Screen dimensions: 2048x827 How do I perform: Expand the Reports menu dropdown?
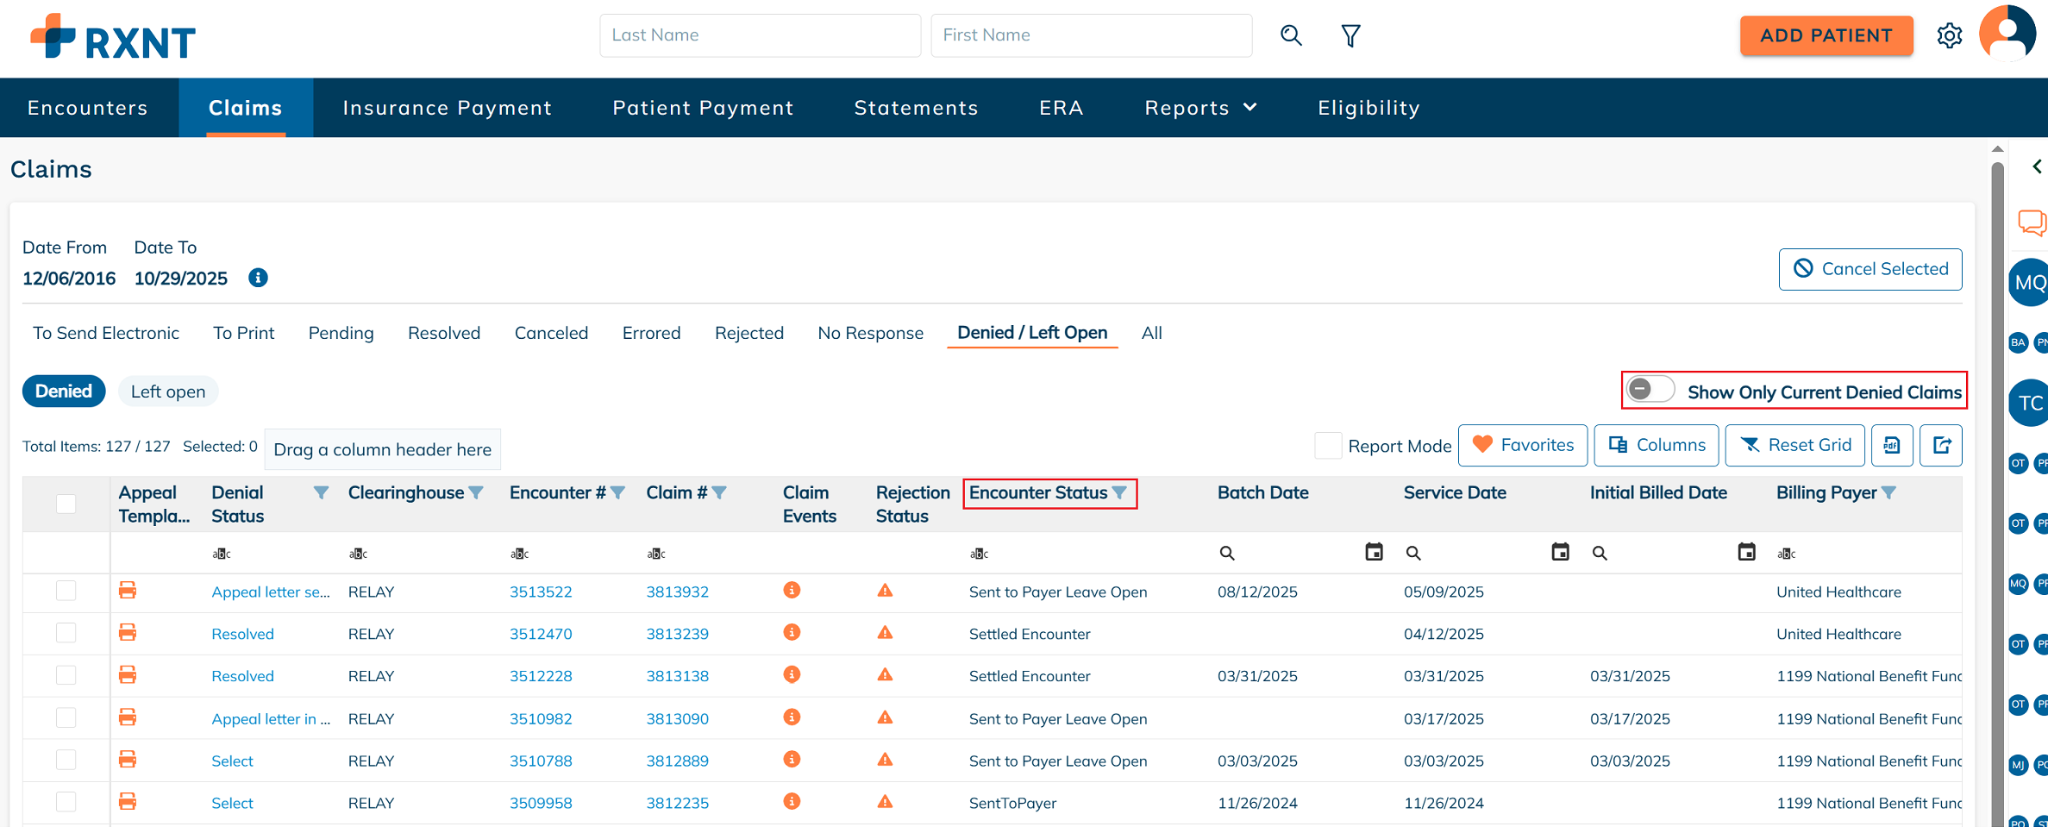tap(1200, 108)
